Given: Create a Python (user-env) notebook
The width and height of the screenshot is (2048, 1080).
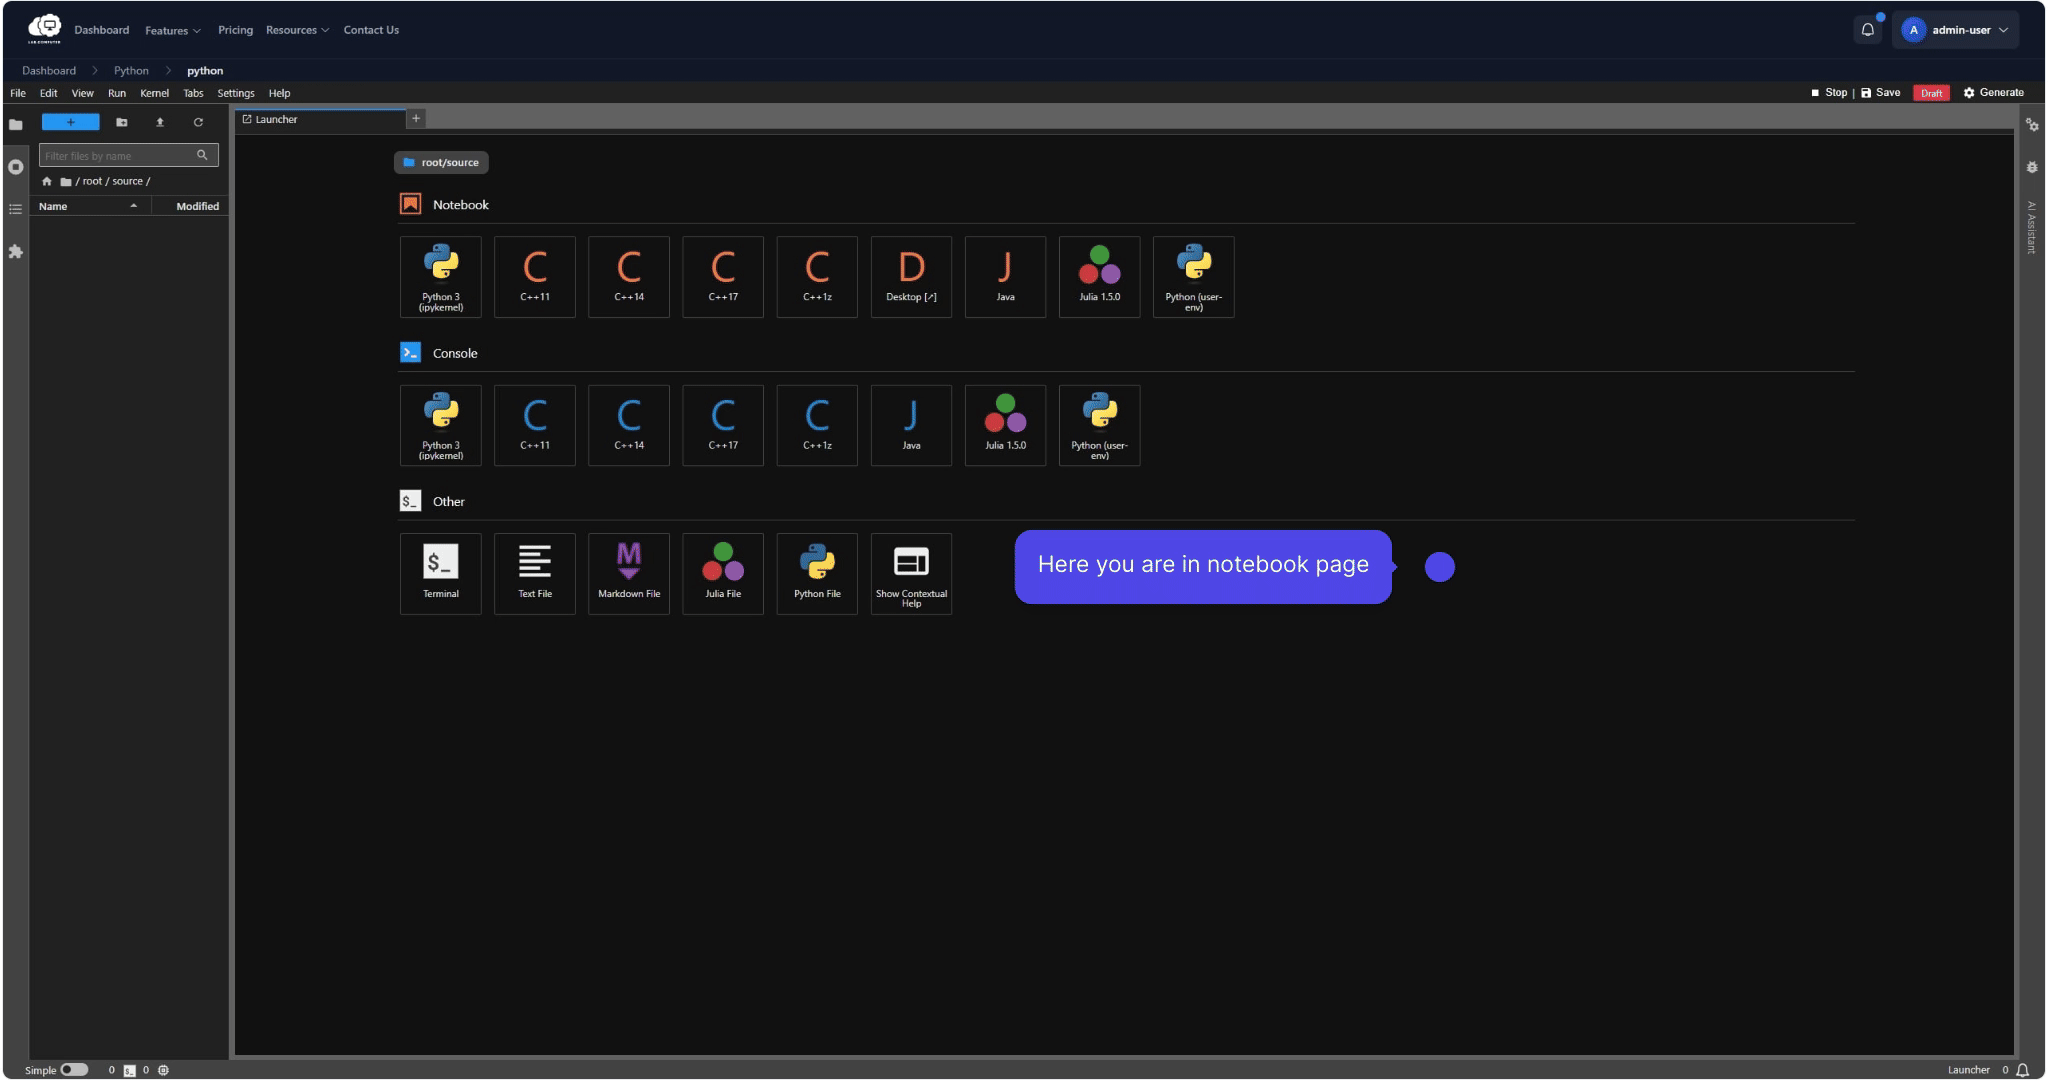Looking at the screenshot, I should [1193, 277].
